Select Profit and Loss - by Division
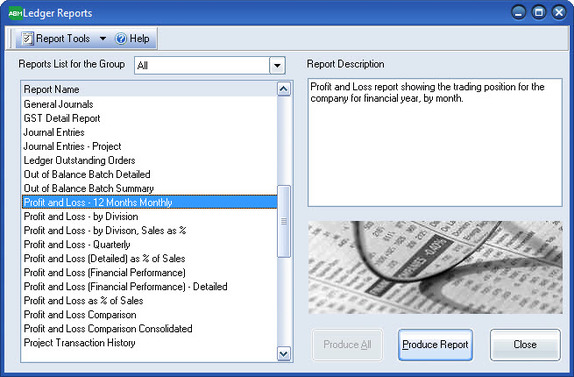This screenshot has height=377, width=574. (149, 216)
